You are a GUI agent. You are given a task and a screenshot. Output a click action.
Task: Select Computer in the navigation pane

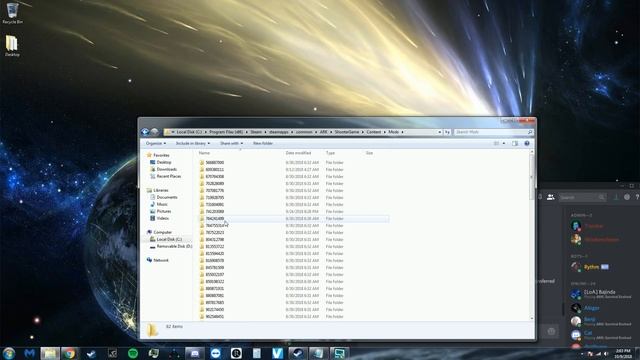[159, 232]
